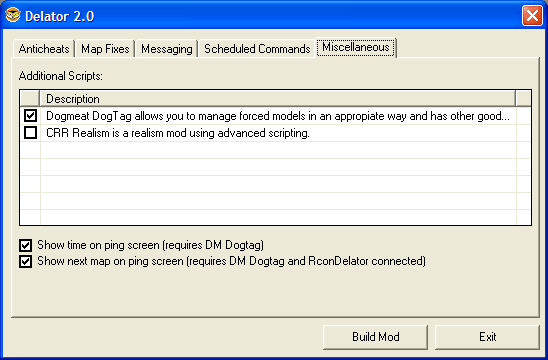Close the Delator 2.0 window
This screenshot has width=548, height=360.
532,16
